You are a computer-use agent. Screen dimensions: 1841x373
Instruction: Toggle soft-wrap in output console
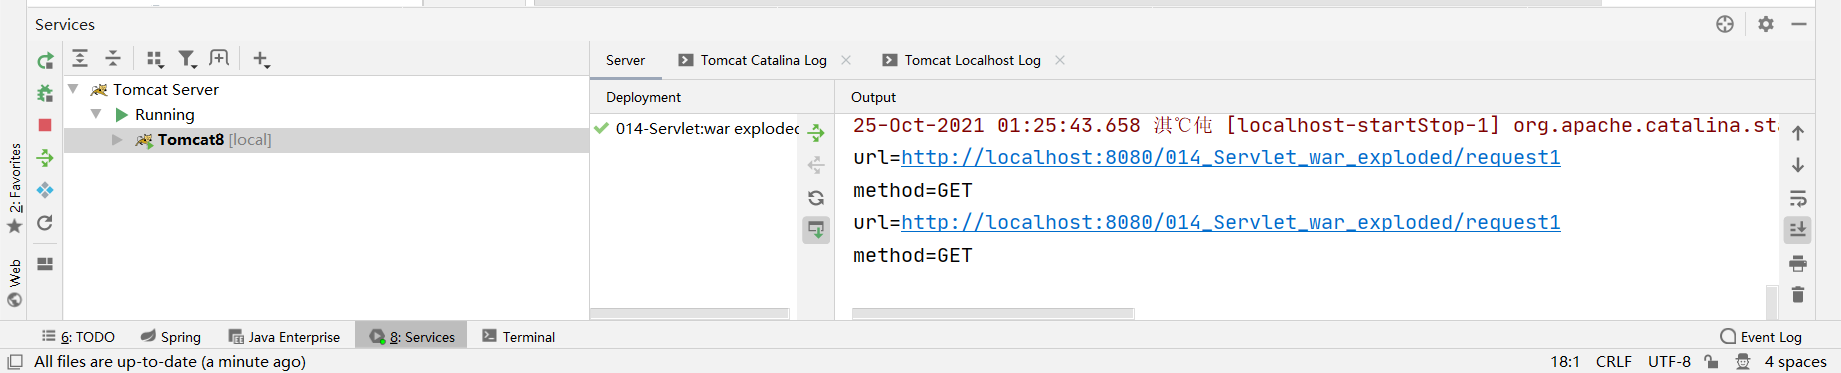click(1798, 198)
